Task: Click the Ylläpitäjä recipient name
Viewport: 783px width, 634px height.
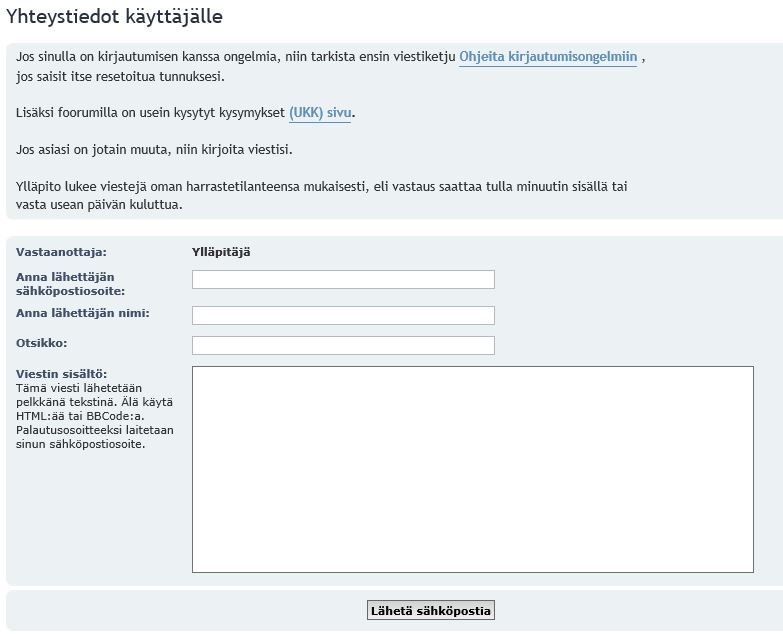Action: click(221, 252)
